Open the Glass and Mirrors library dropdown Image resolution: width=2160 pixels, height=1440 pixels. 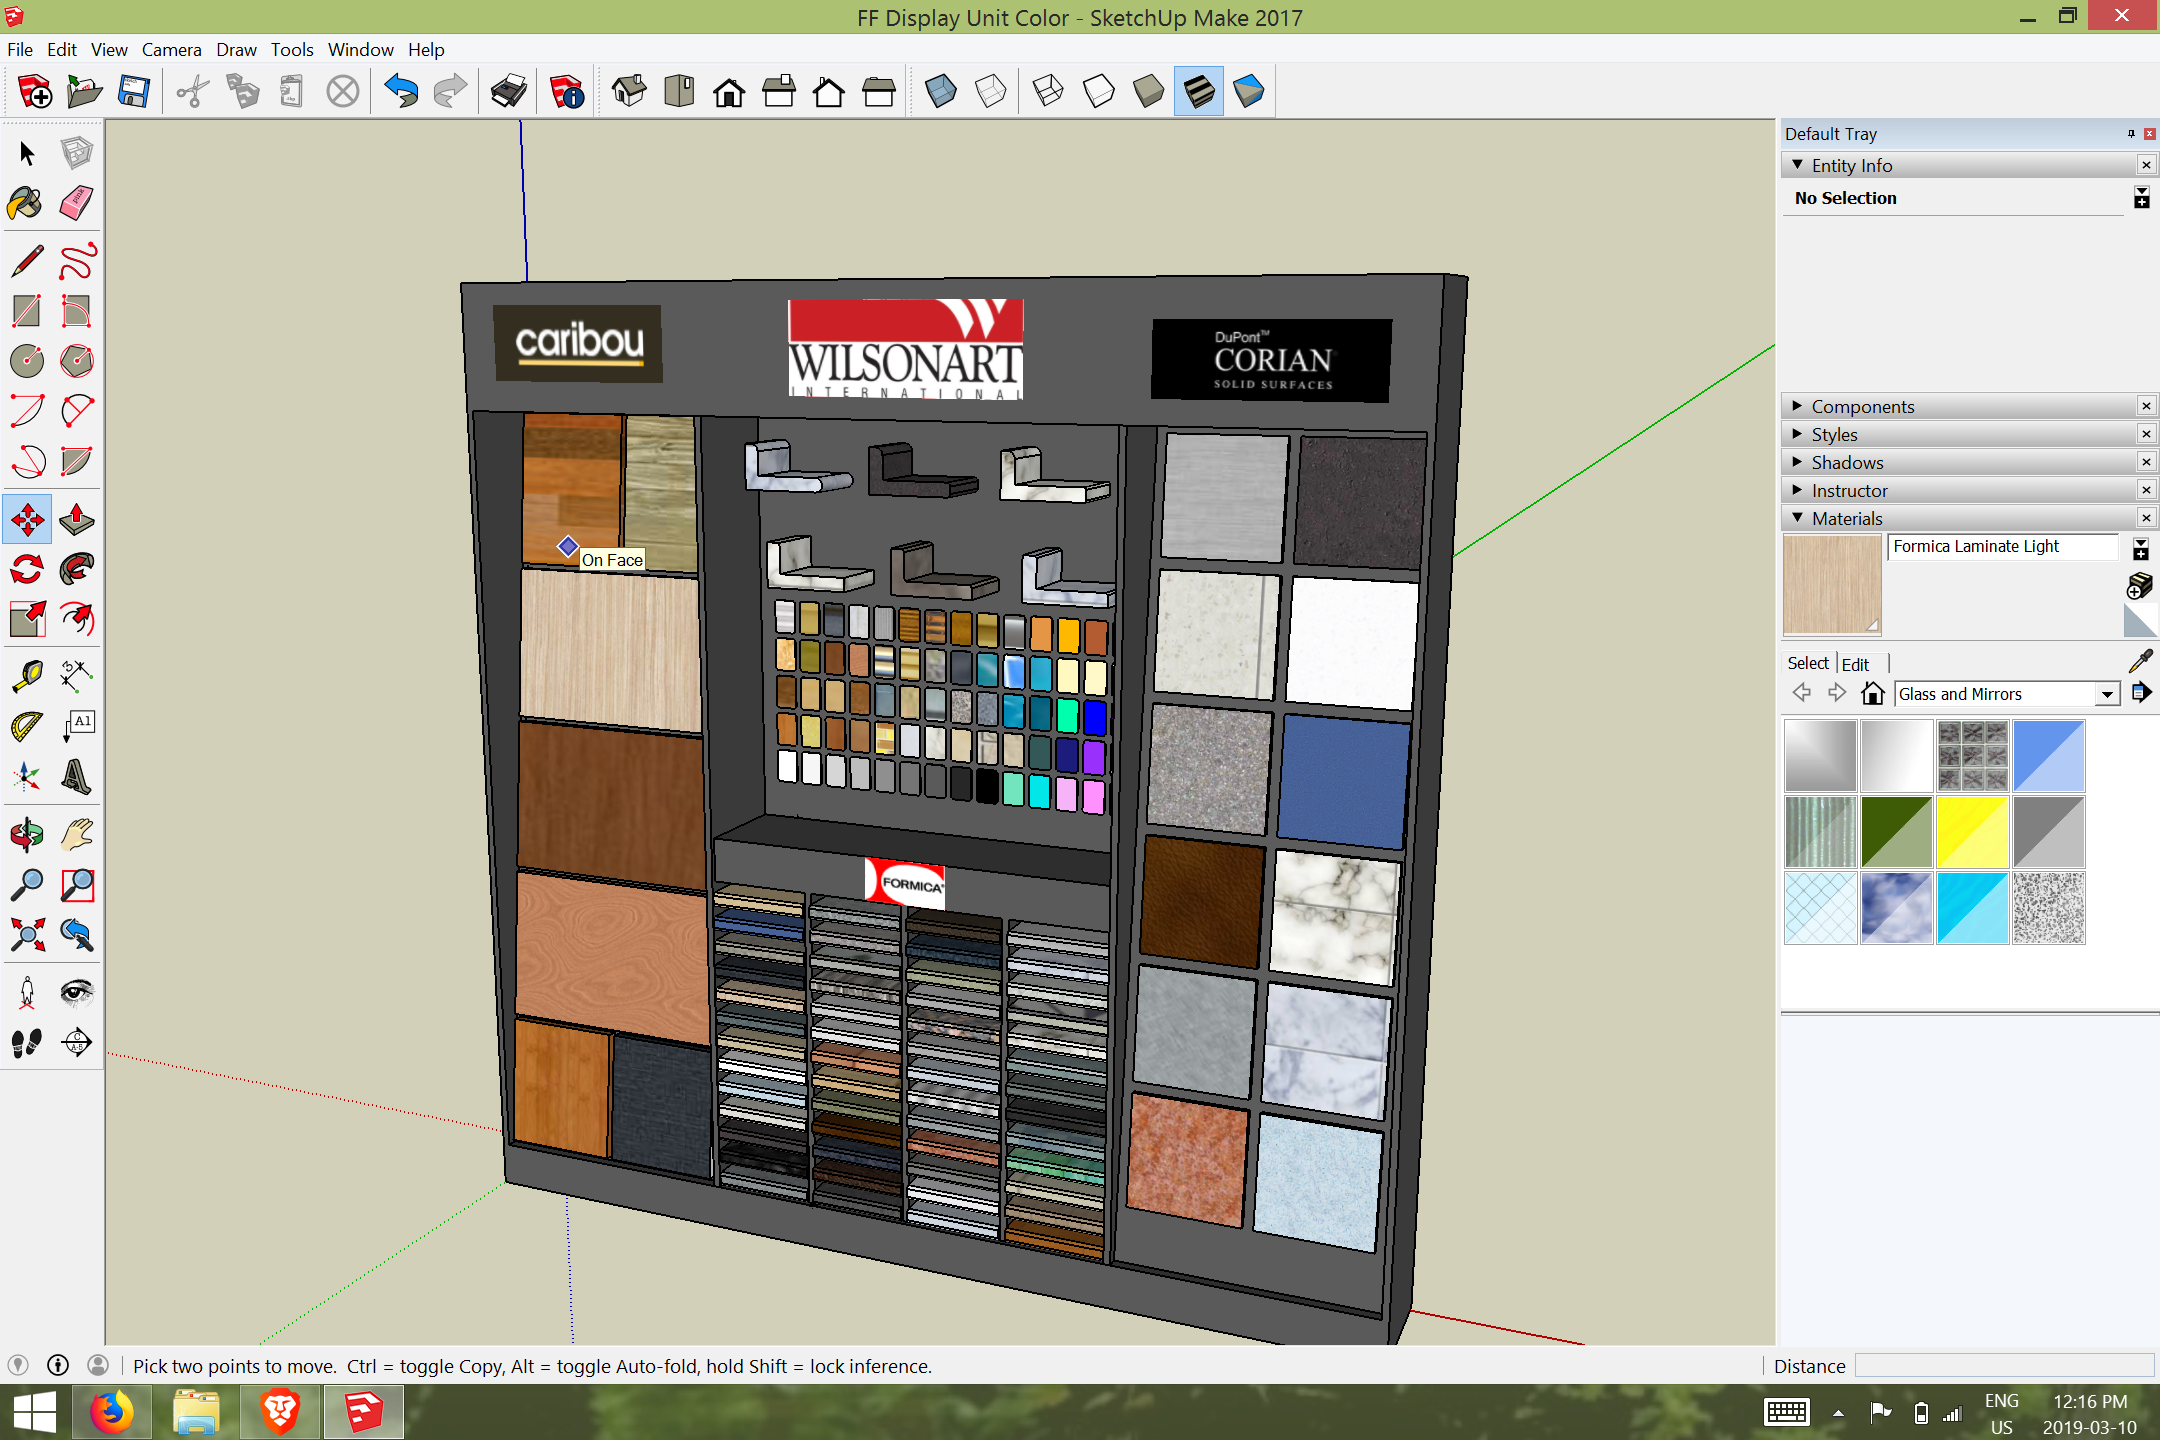point(2107,694)
